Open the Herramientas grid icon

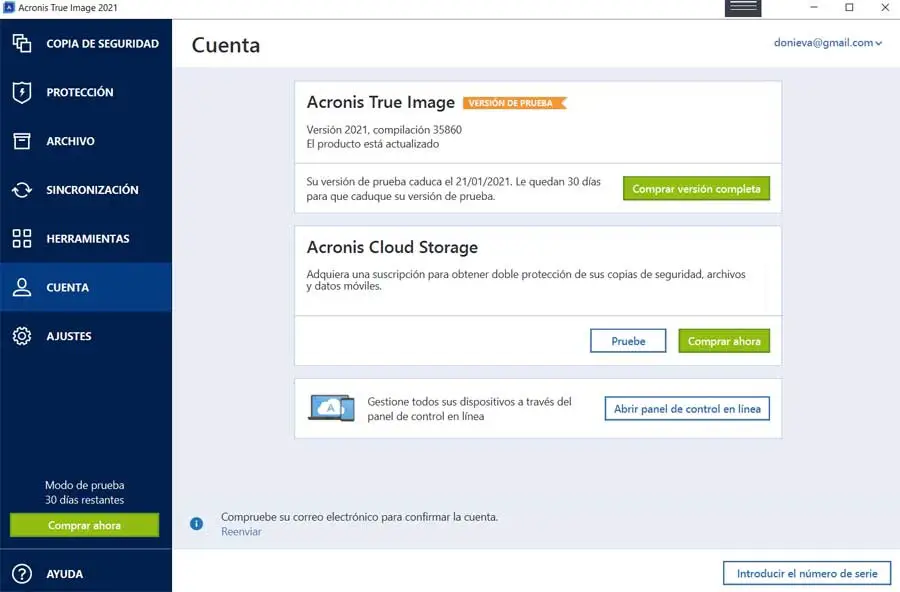(22, 239)
